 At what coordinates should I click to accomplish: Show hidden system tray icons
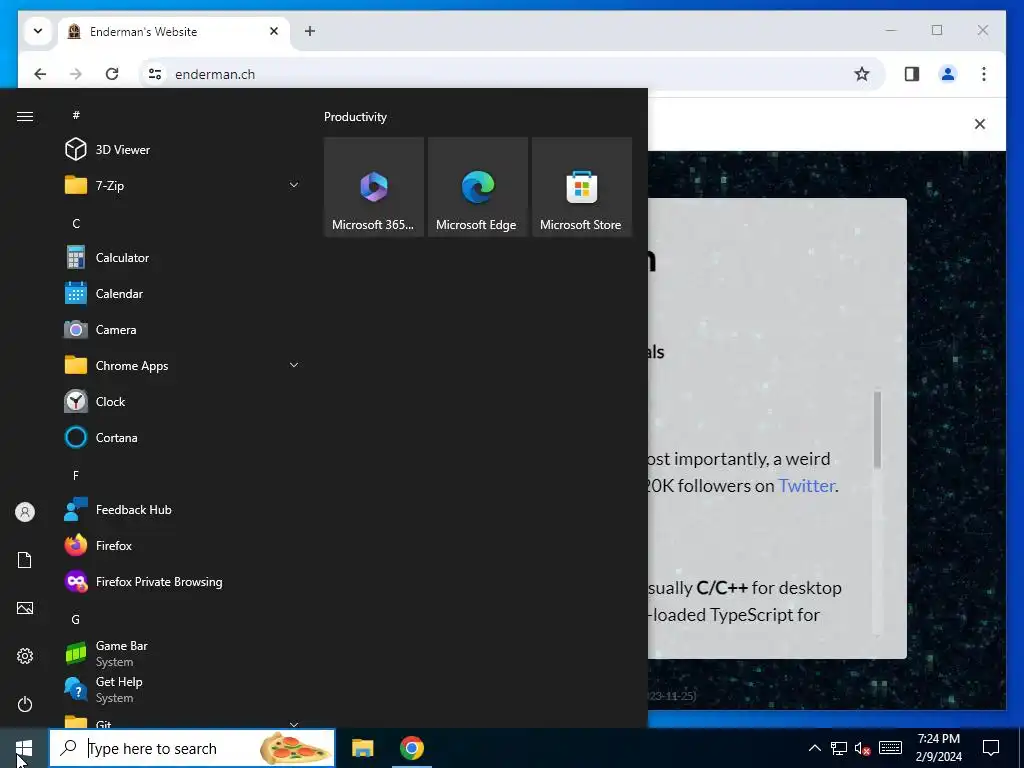coord(814,748)
